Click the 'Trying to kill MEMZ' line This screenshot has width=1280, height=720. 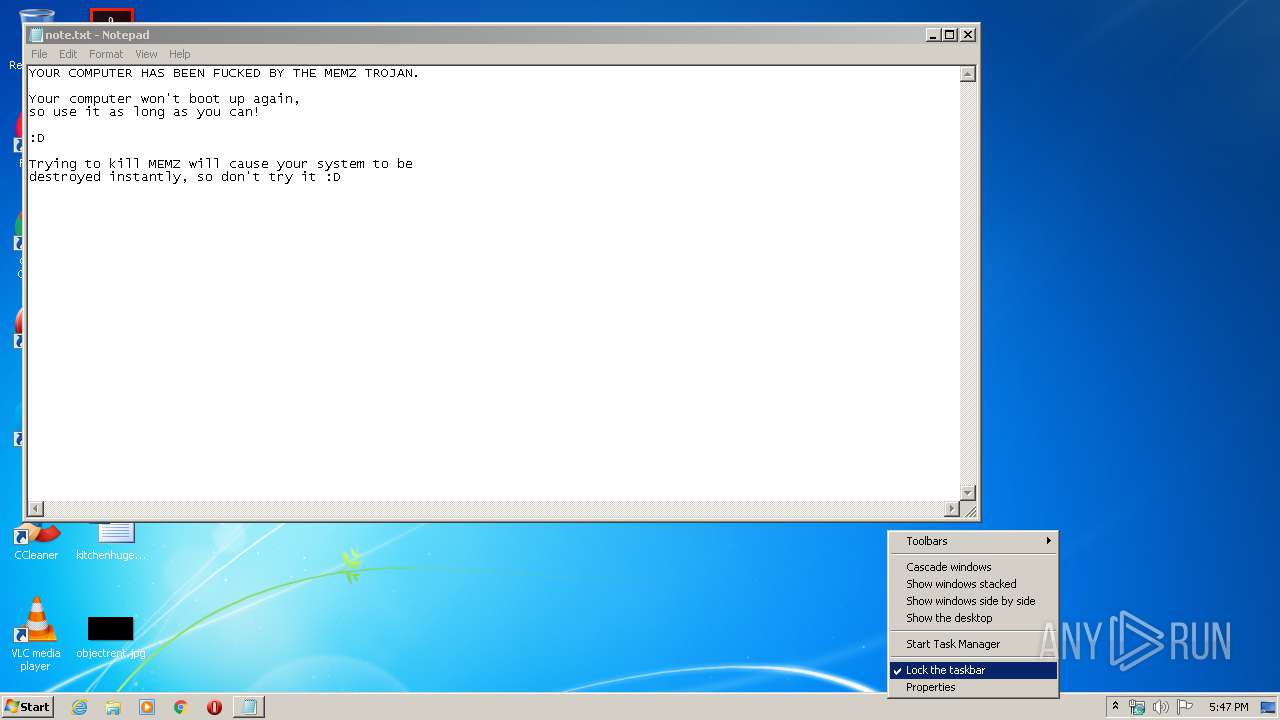221,164
